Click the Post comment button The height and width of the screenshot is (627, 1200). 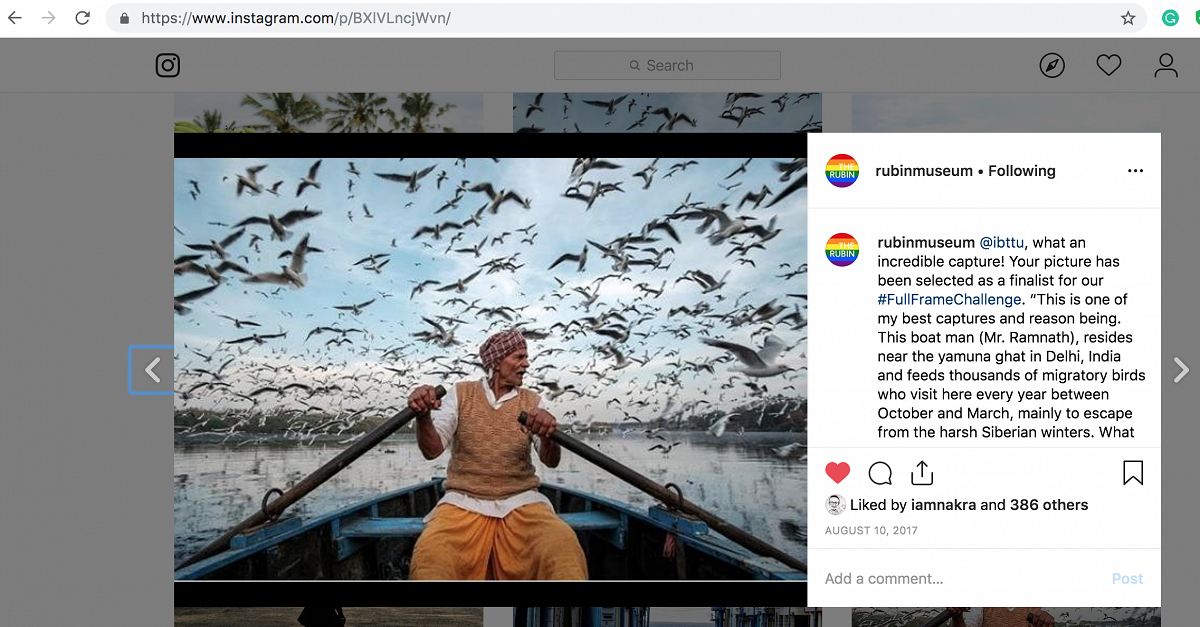pos(1127,579)
